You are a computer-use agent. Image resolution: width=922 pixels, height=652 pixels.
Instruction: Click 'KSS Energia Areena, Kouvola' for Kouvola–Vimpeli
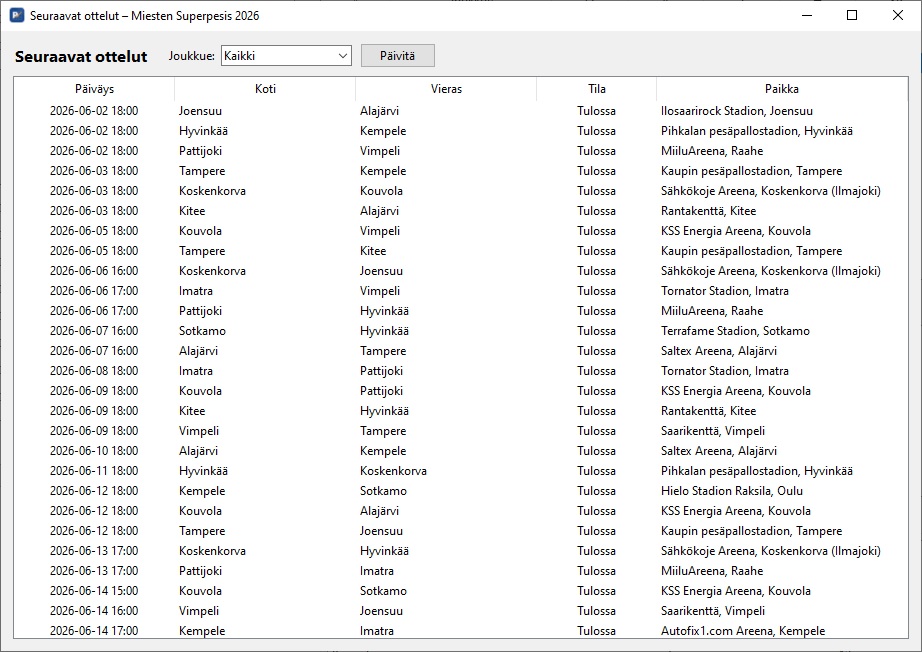pos(736,230)
